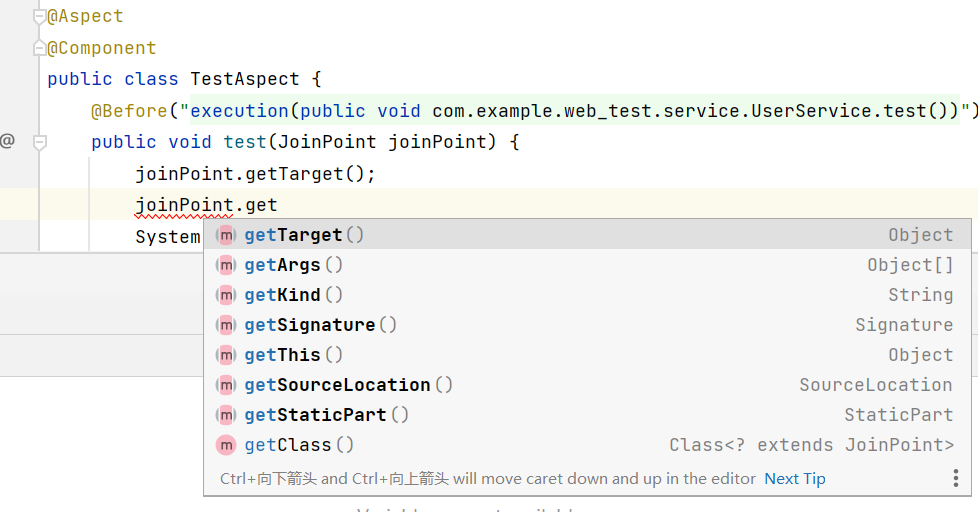Select getStaticPart() in autocomplete list
The image size is (978, 512).
pos(326,415)
